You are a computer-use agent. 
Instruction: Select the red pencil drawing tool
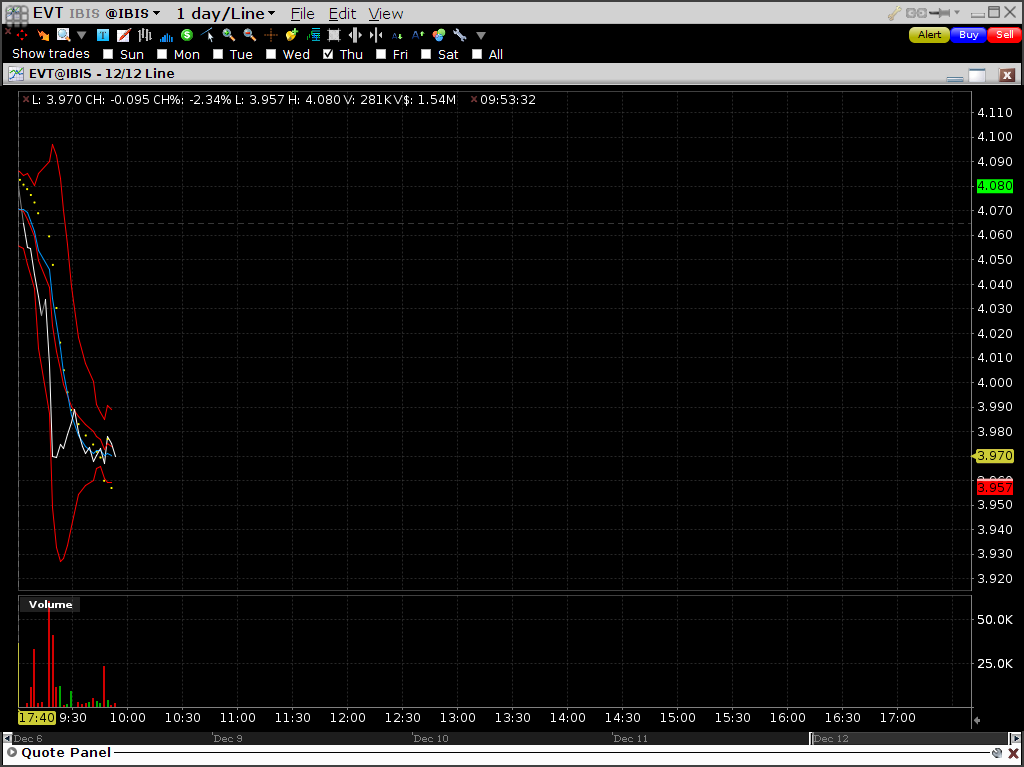pos(123,35)
